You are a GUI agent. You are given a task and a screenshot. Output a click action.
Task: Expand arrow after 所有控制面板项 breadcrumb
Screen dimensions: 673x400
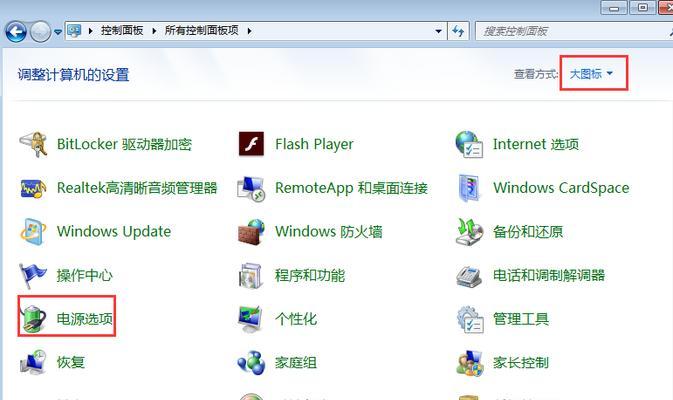point(249,31)
